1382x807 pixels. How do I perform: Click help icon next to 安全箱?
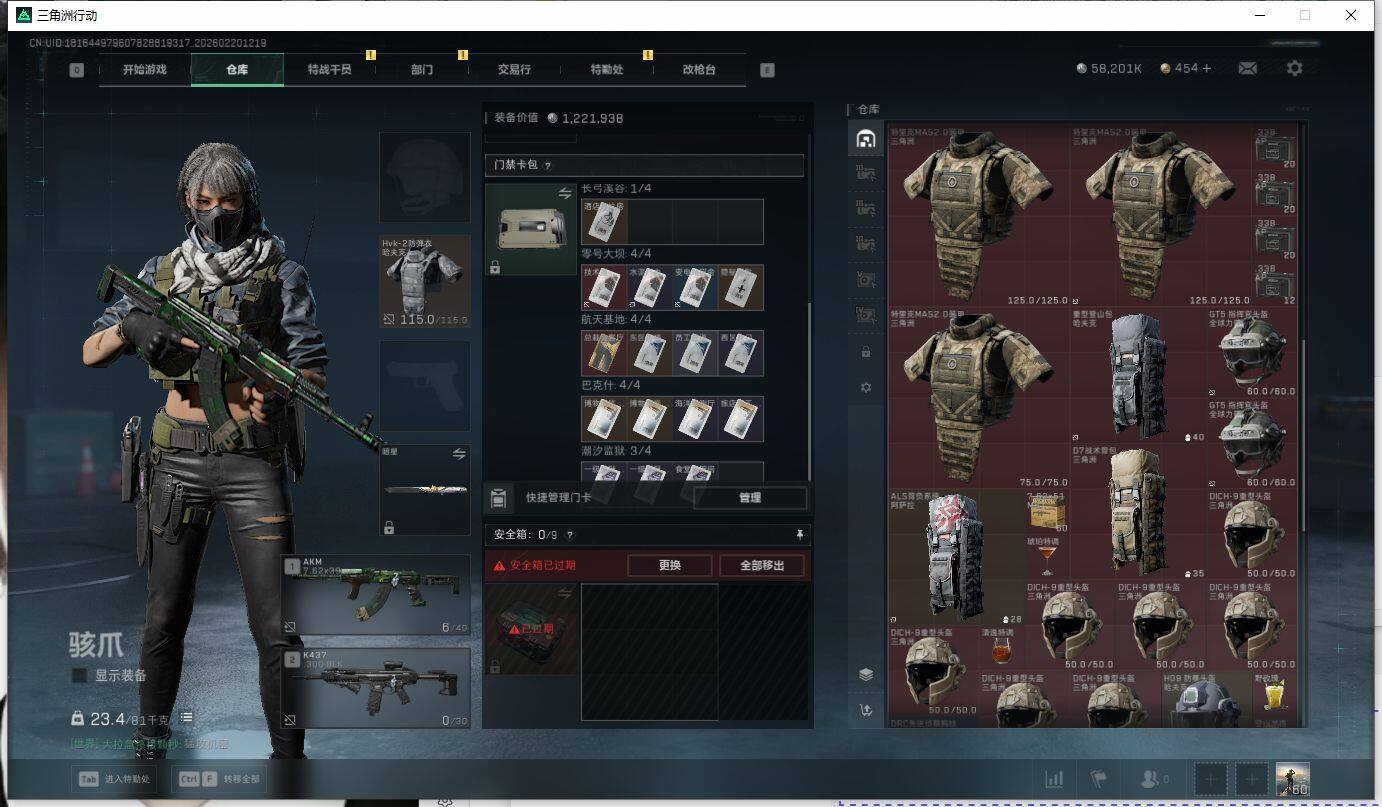coord(569,535)
